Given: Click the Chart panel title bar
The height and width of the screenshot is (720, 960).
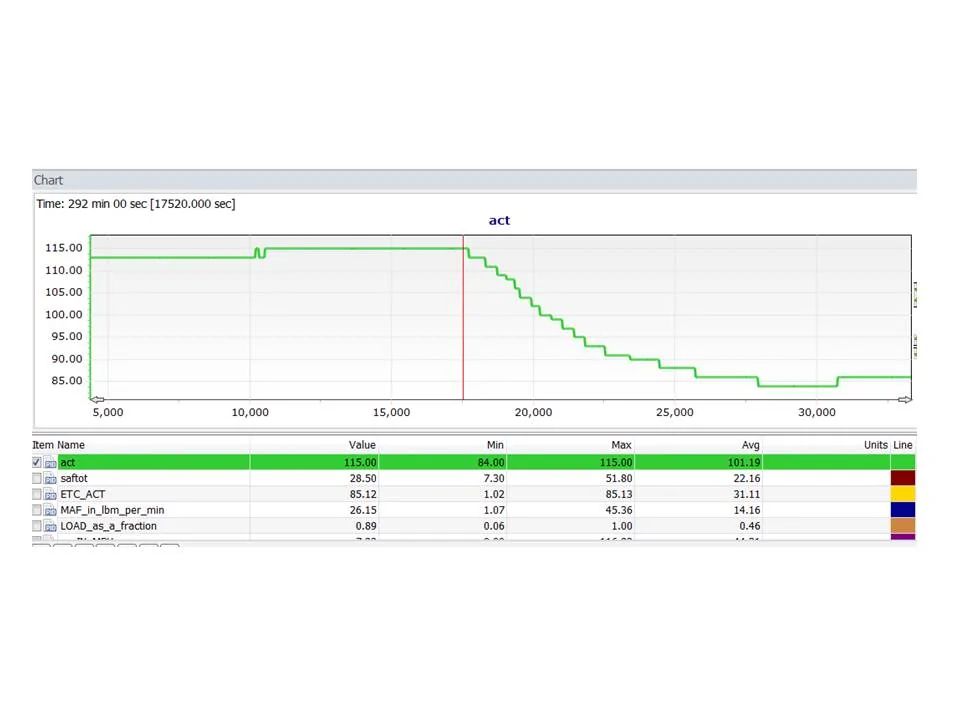Looking at the screenshot, I should tap(474, 180).
